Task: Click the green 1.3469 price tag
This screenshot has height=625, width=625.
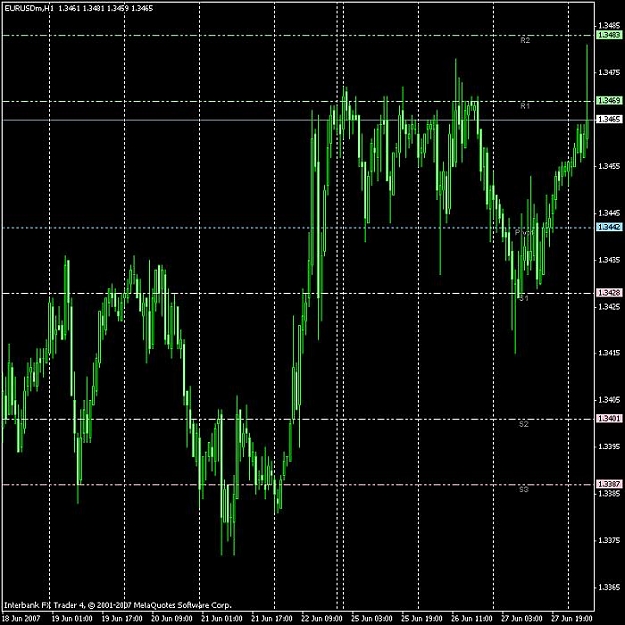Action: point(609,100)
